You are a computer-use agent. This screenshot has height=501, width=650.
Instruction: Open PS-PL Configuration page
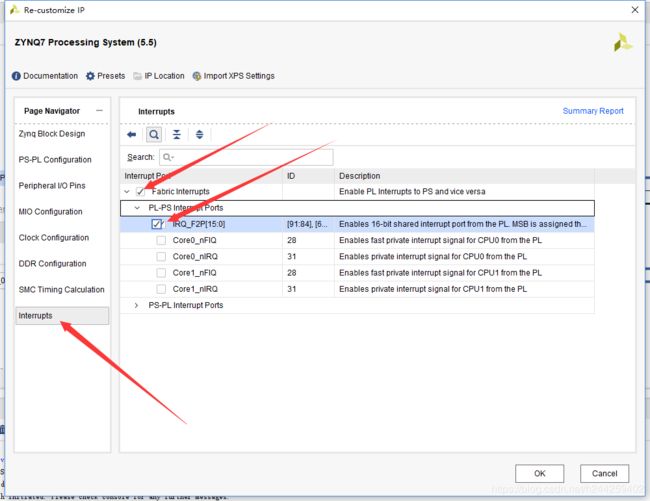tap(55, 160)
